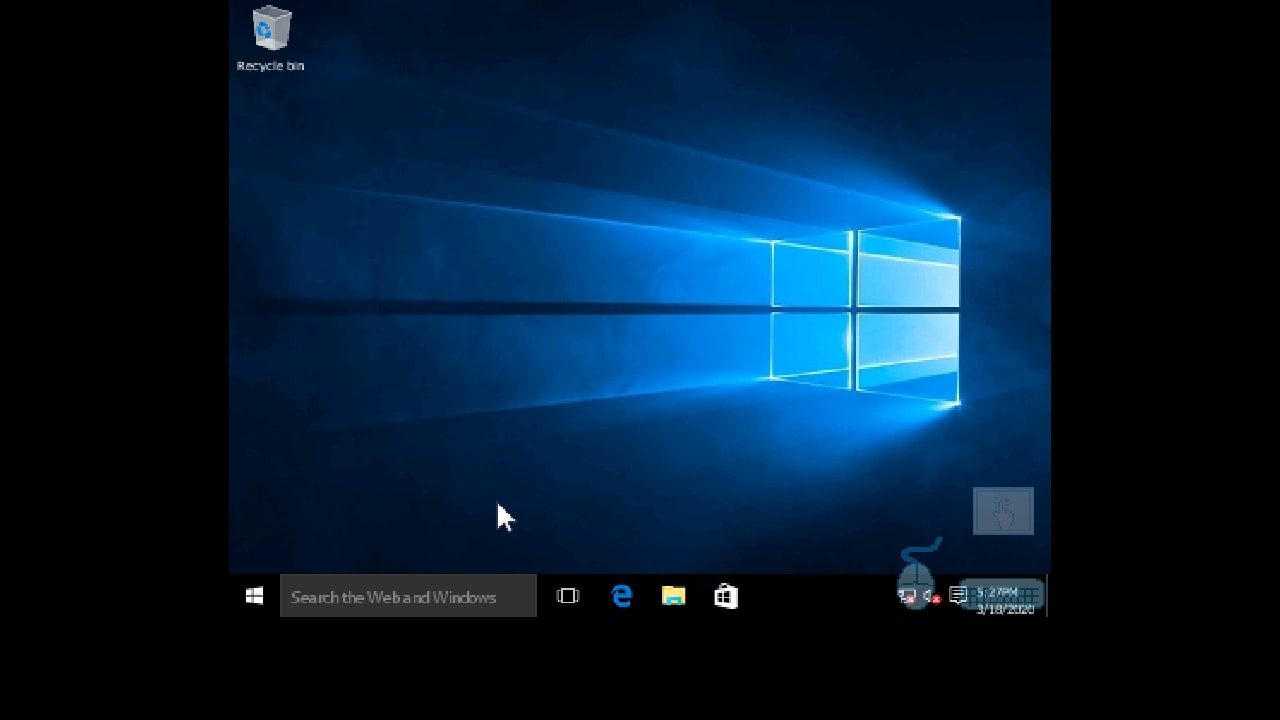This screenshot has width=1280, height=720.
Task: Click the network status tray icon
Action: click(x=907, y=596)
